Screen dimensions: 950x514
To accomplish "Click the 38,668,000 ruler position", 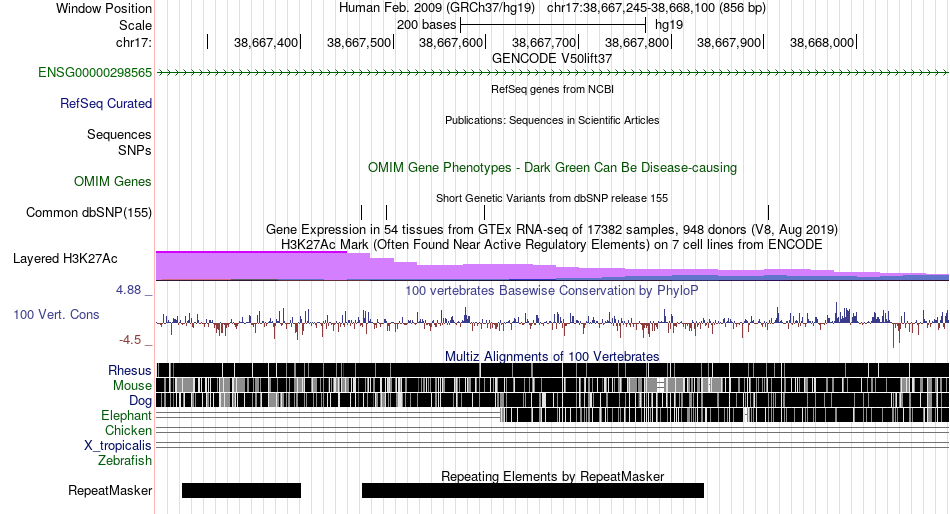I will pos(822,42).
